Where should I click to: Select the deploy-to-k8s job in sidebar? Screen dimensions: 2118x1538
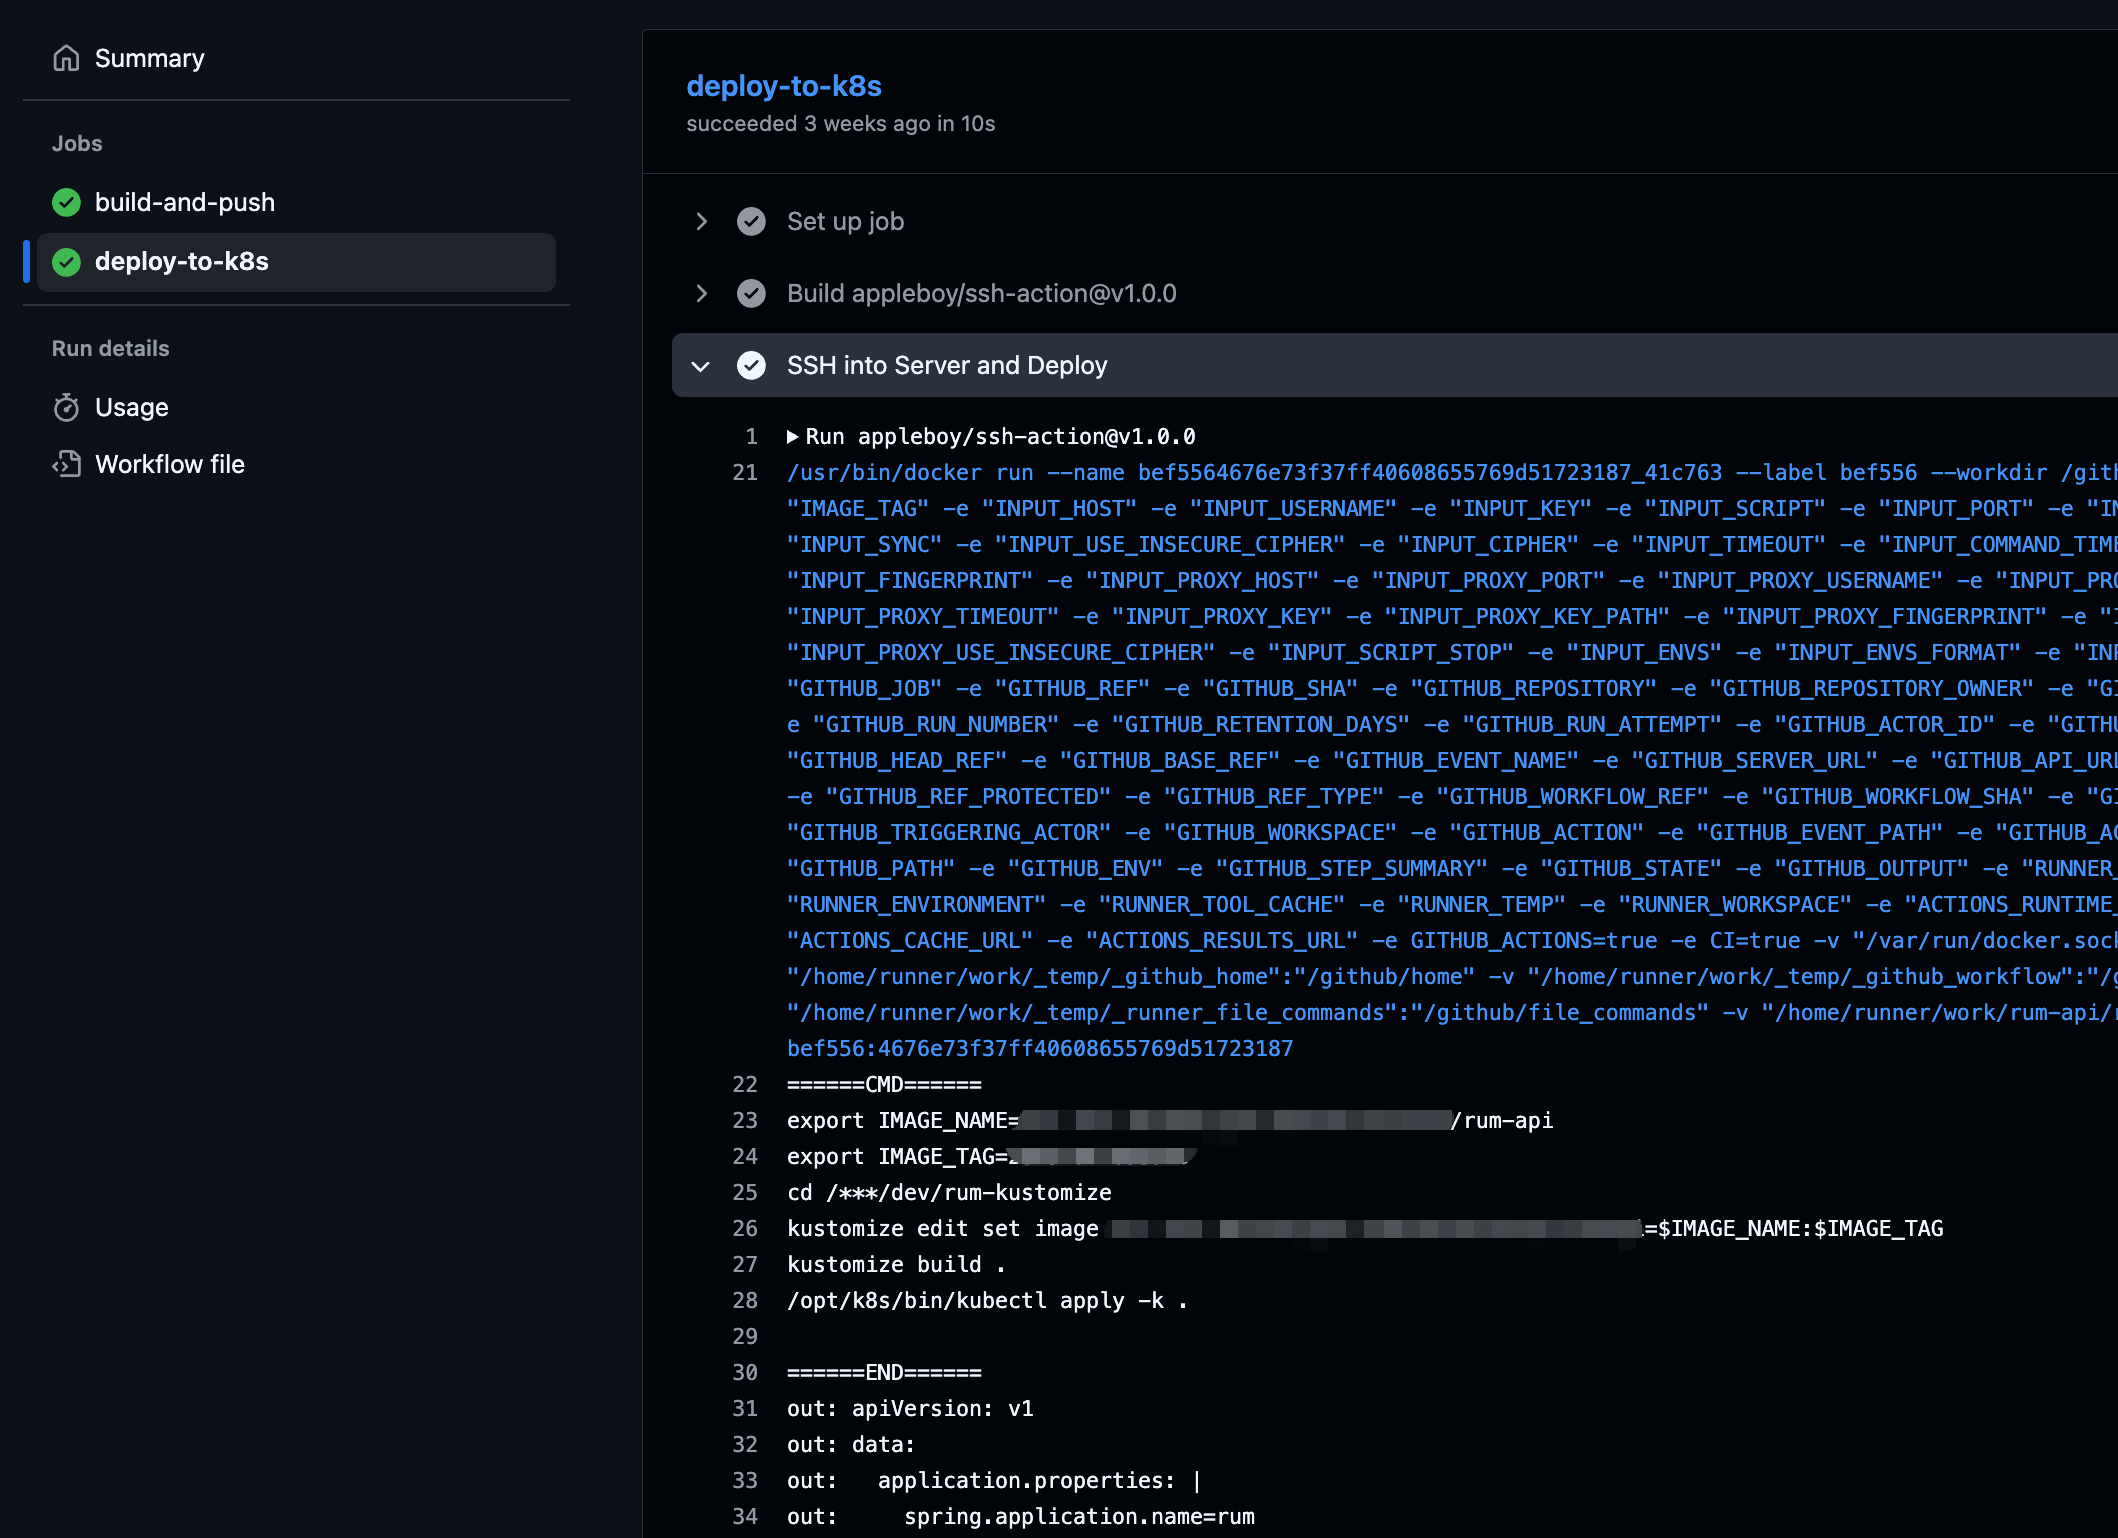coord(181,262)
